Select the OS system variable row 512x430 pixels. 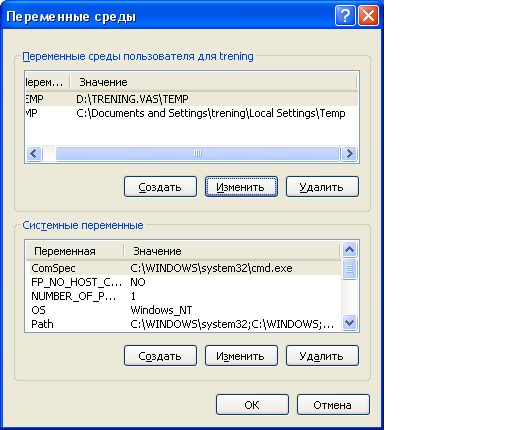click(x=184, y=310)
